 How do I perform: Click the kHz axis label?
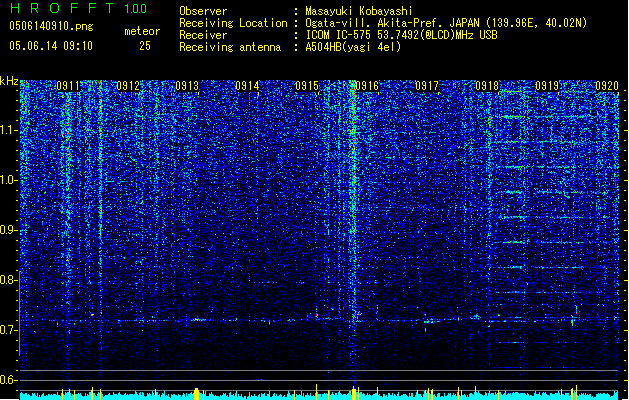click(9, 81)
